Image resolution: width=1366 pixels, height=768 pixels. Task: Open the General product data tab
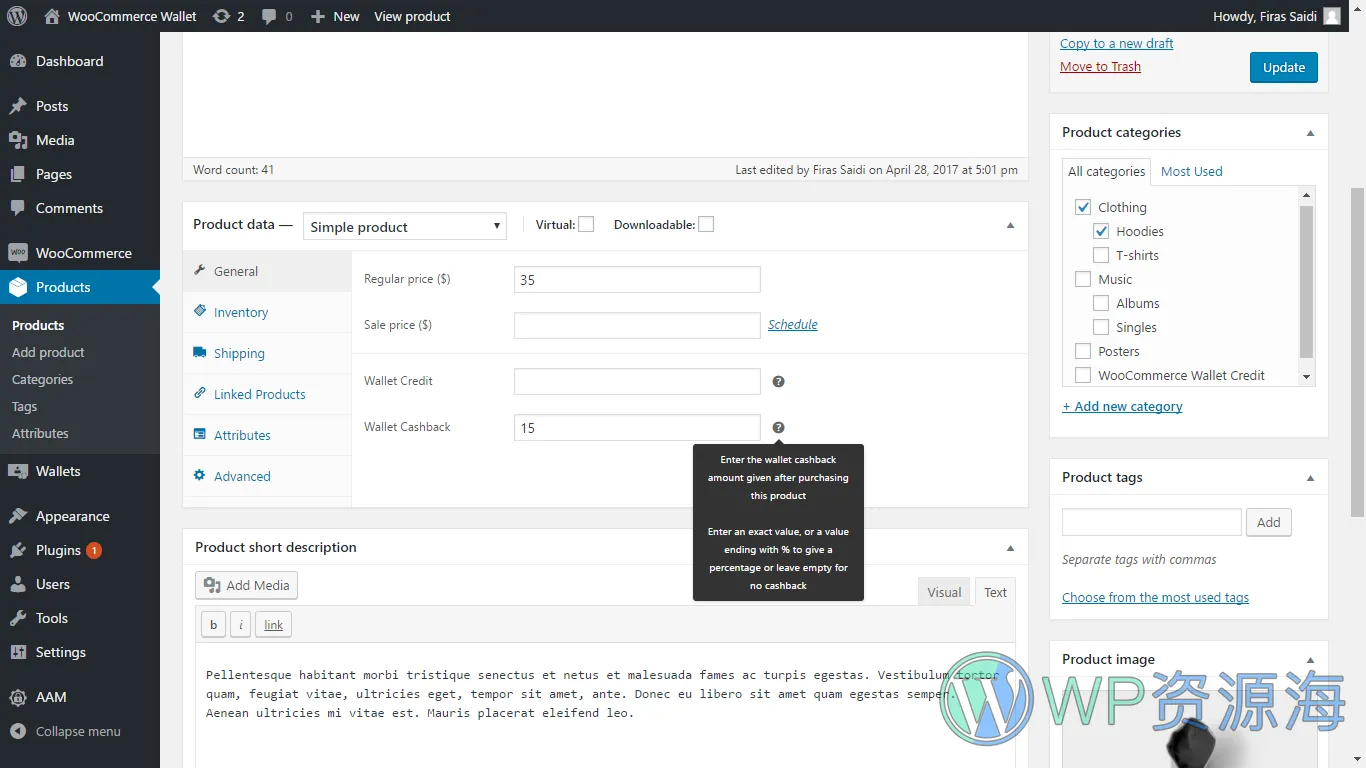pos(267,271)
